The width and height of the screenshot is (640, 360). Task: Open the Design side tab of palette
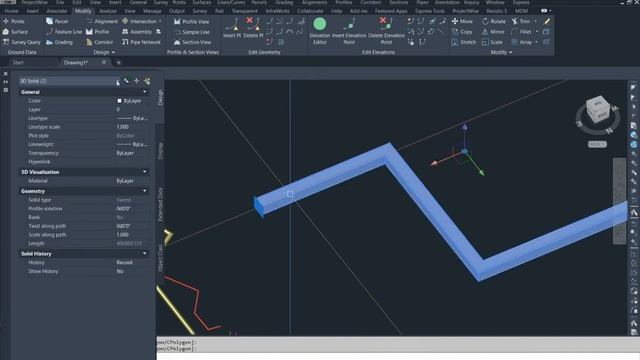160,98
